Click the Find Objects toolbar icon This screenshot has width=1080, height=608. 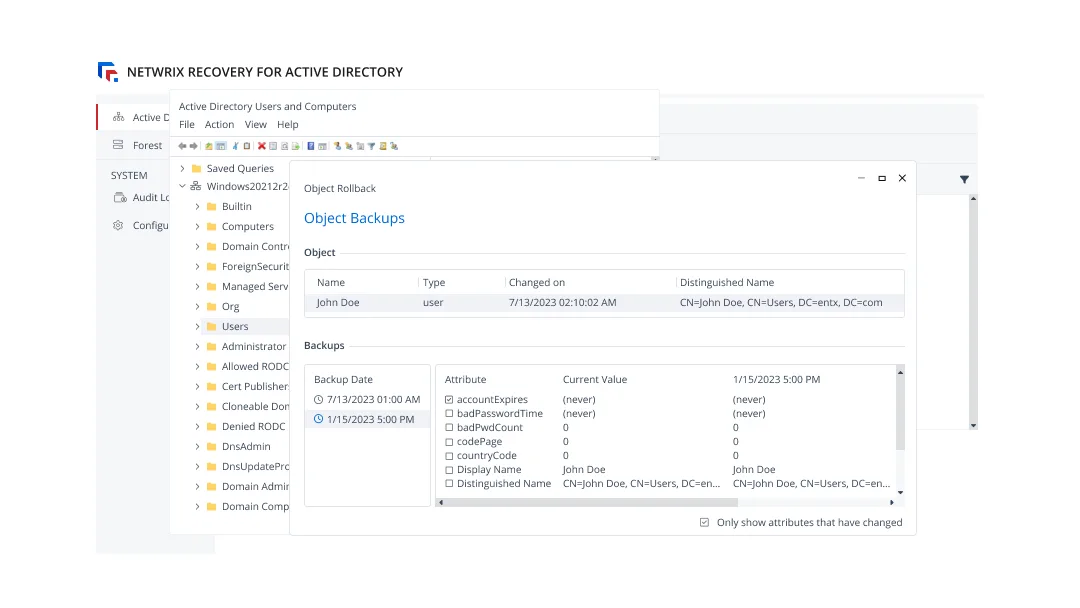[x=382, y=146]
